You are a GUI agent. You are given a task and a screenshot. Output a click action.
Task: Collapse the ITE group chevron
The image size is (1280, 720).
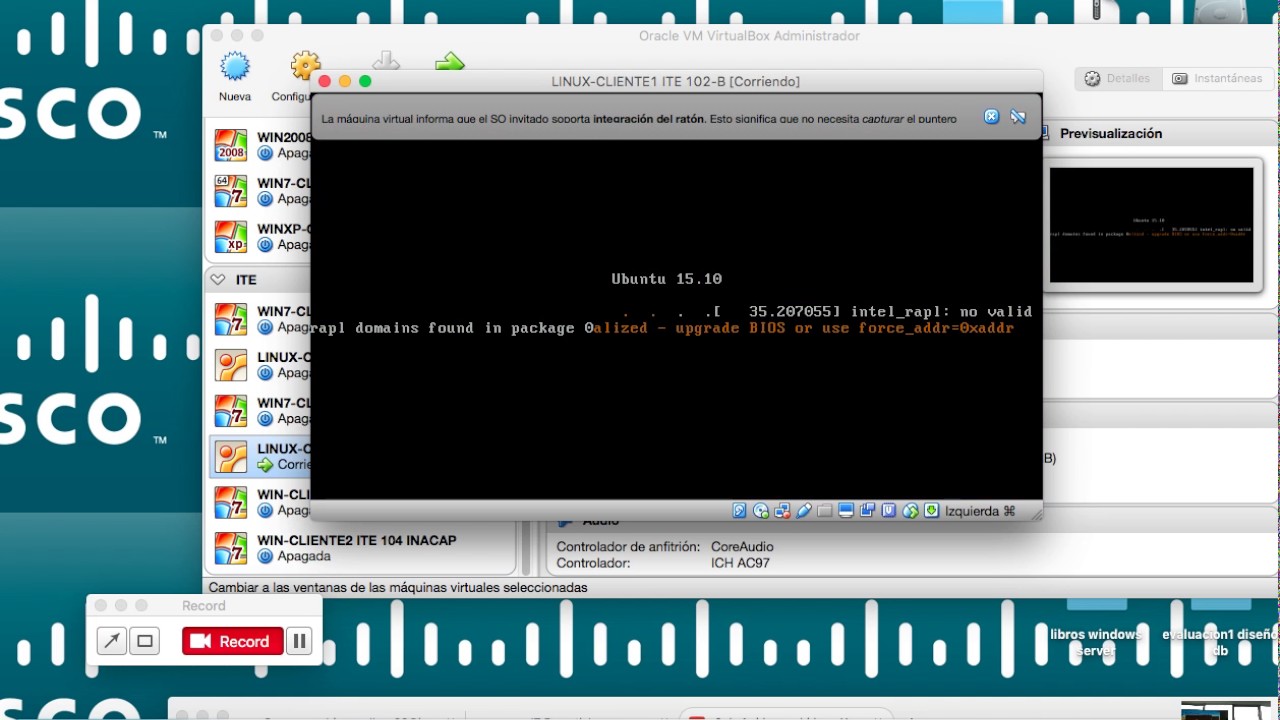[218, 280]
